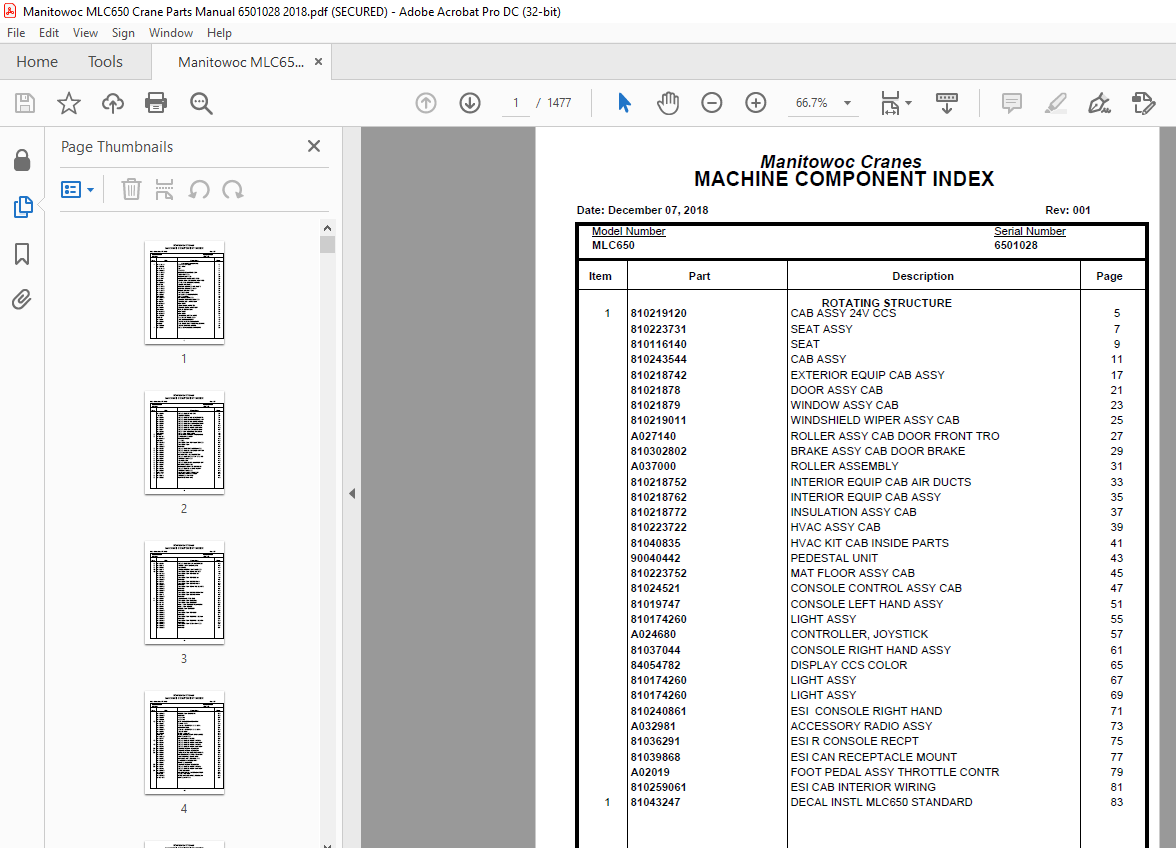Add a comment sticky note

pyautogui.click(x=1012, y=103)
